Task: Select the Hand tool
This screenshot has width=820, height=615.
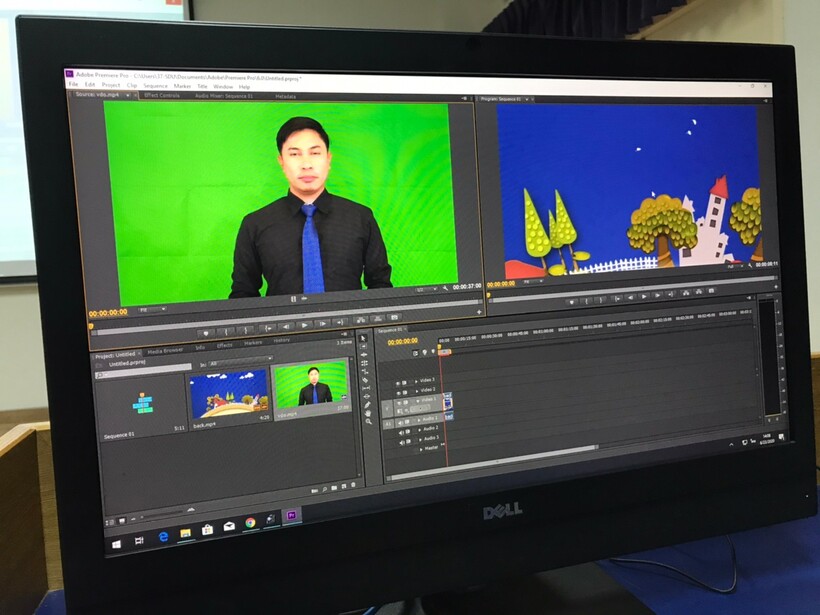Action: coord(368,413)
